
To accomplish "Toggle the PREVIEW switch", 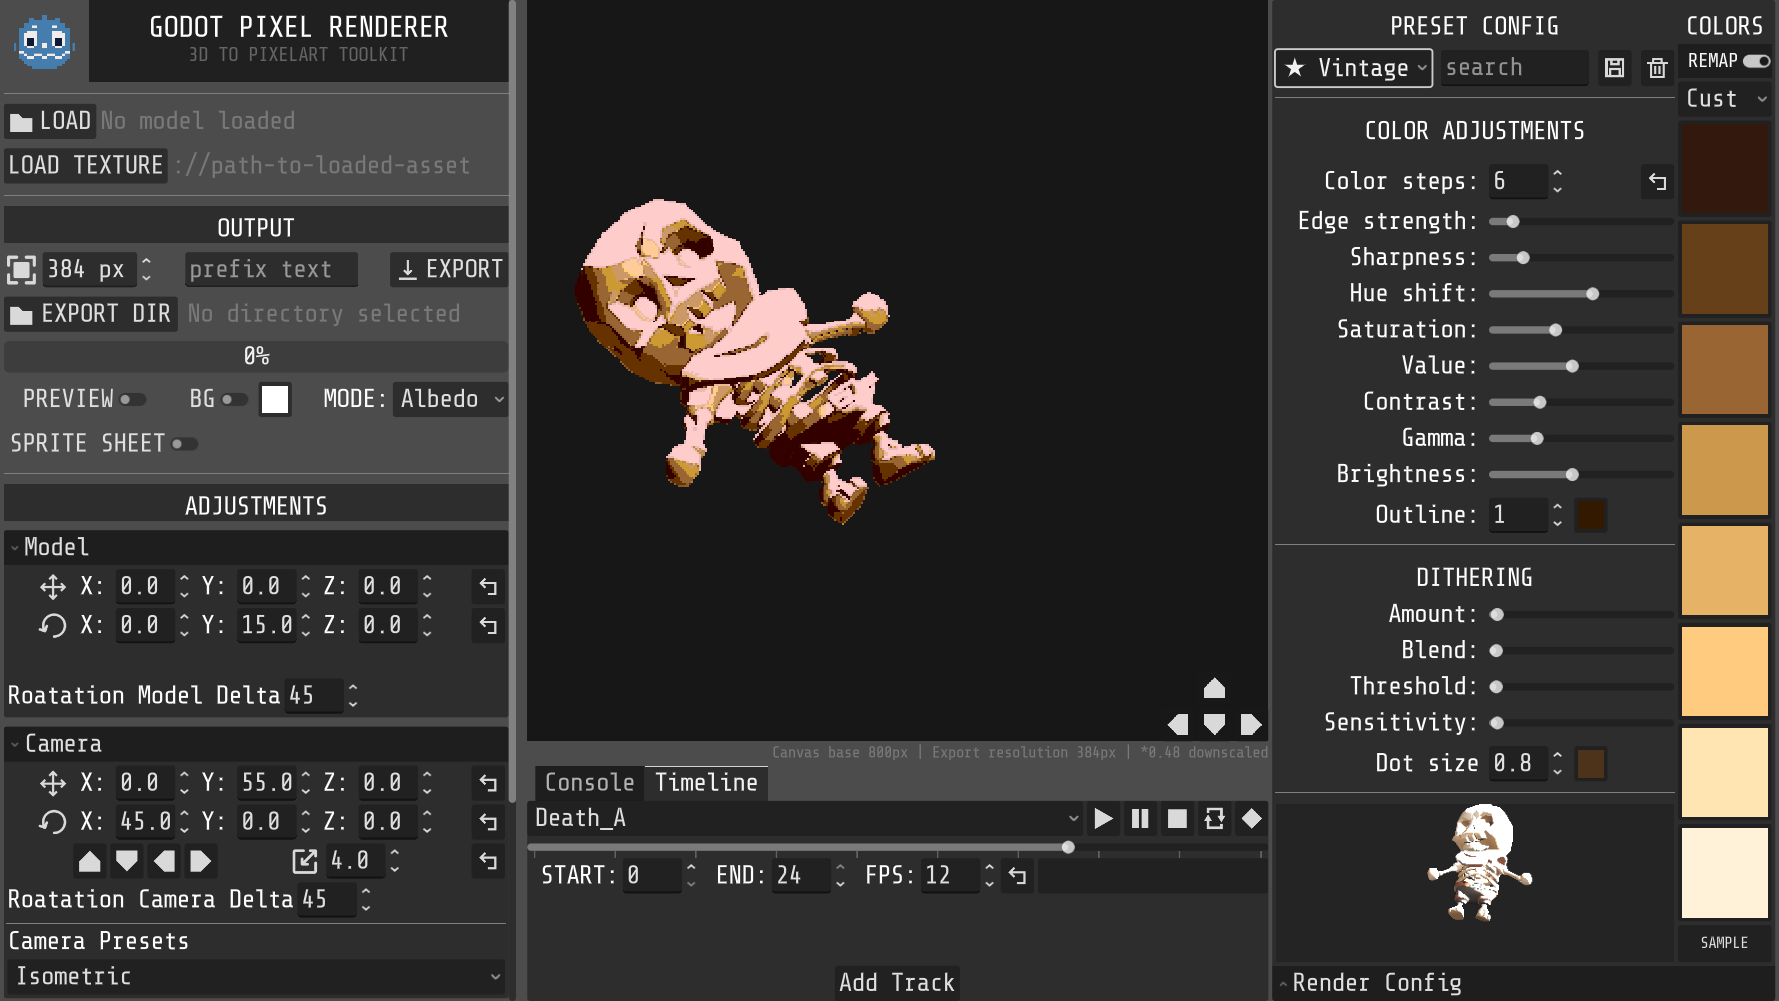I will pos(133,400).
